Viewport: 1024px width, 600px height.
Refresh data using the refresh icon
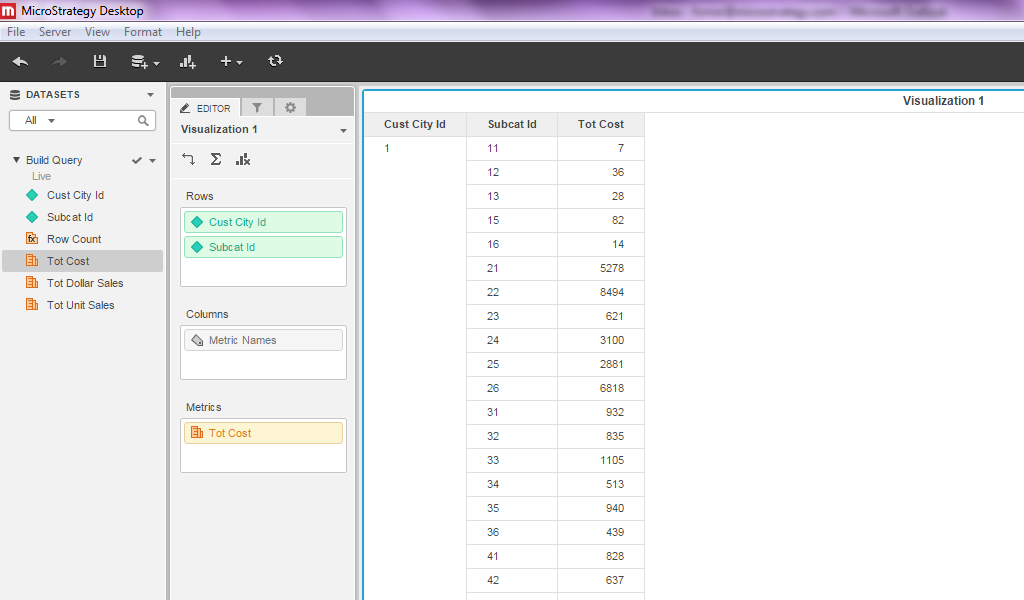pyautogui.click(x=275, y=62)
